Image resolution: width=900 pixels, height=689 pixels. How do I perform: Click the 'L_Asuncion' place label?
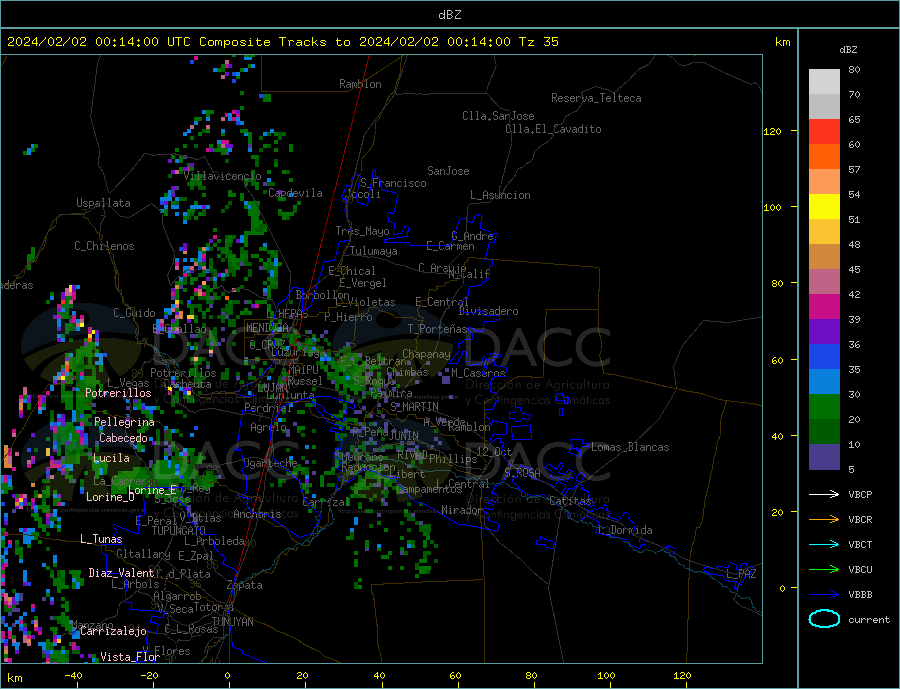(501, 195)
